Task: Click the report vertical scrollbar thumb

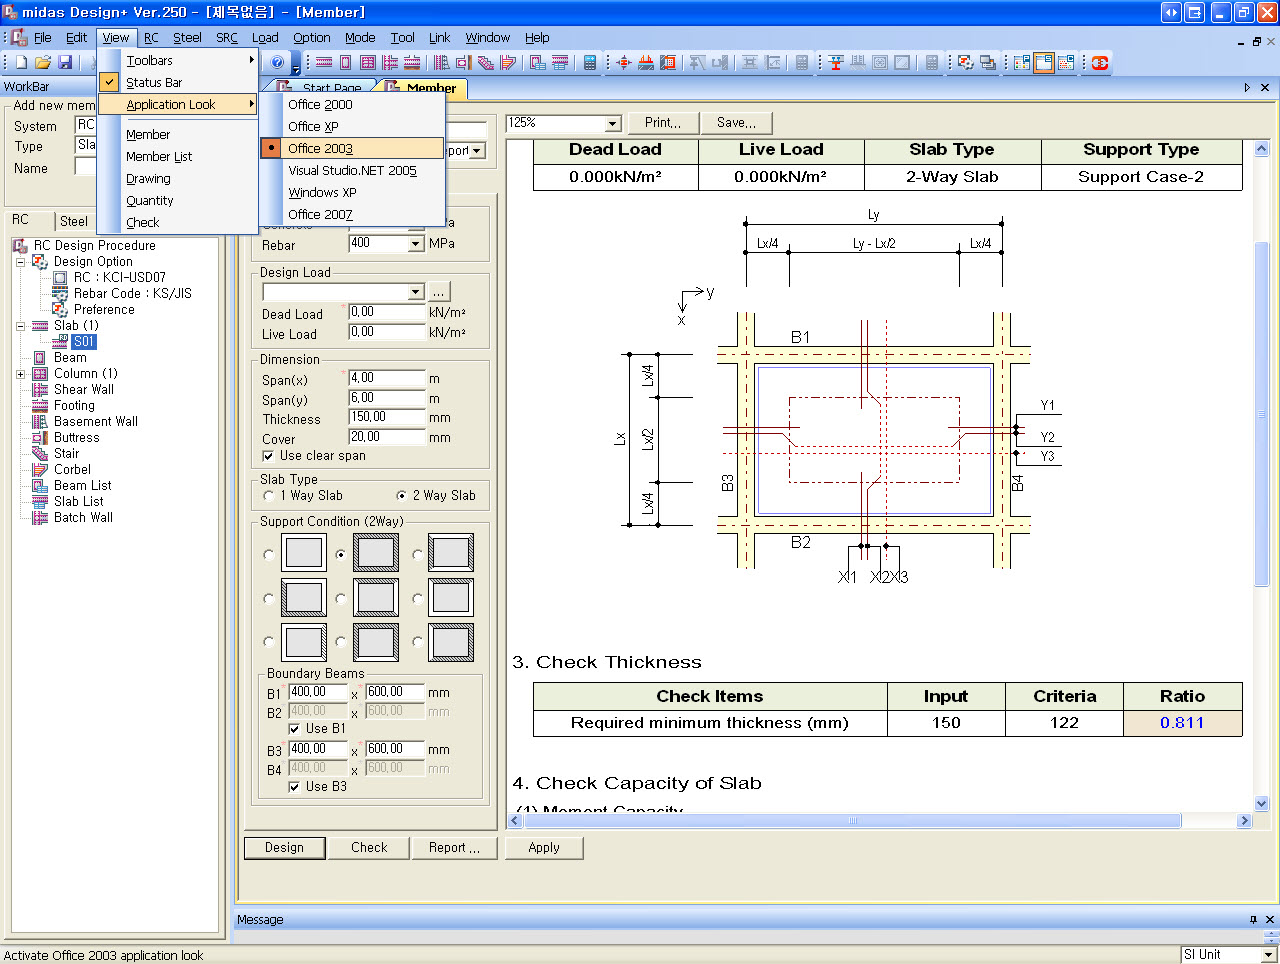Action: [x=1261, y=415]
